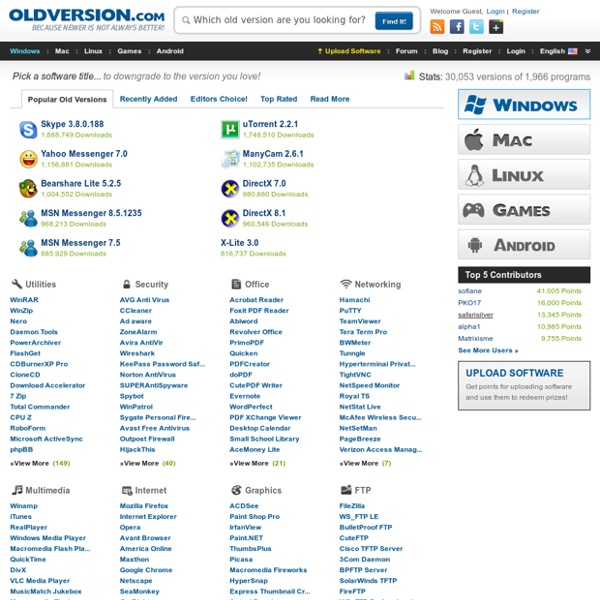Click See More Users link
This screenshot has width=600, height=600.
488,351
